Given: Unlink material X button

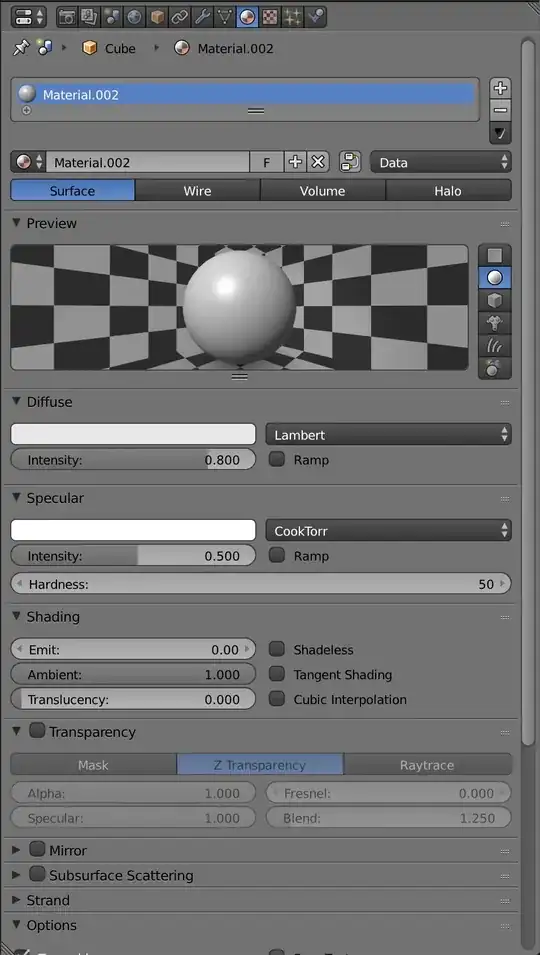Looking at the screenshot, I should [318, 162].
